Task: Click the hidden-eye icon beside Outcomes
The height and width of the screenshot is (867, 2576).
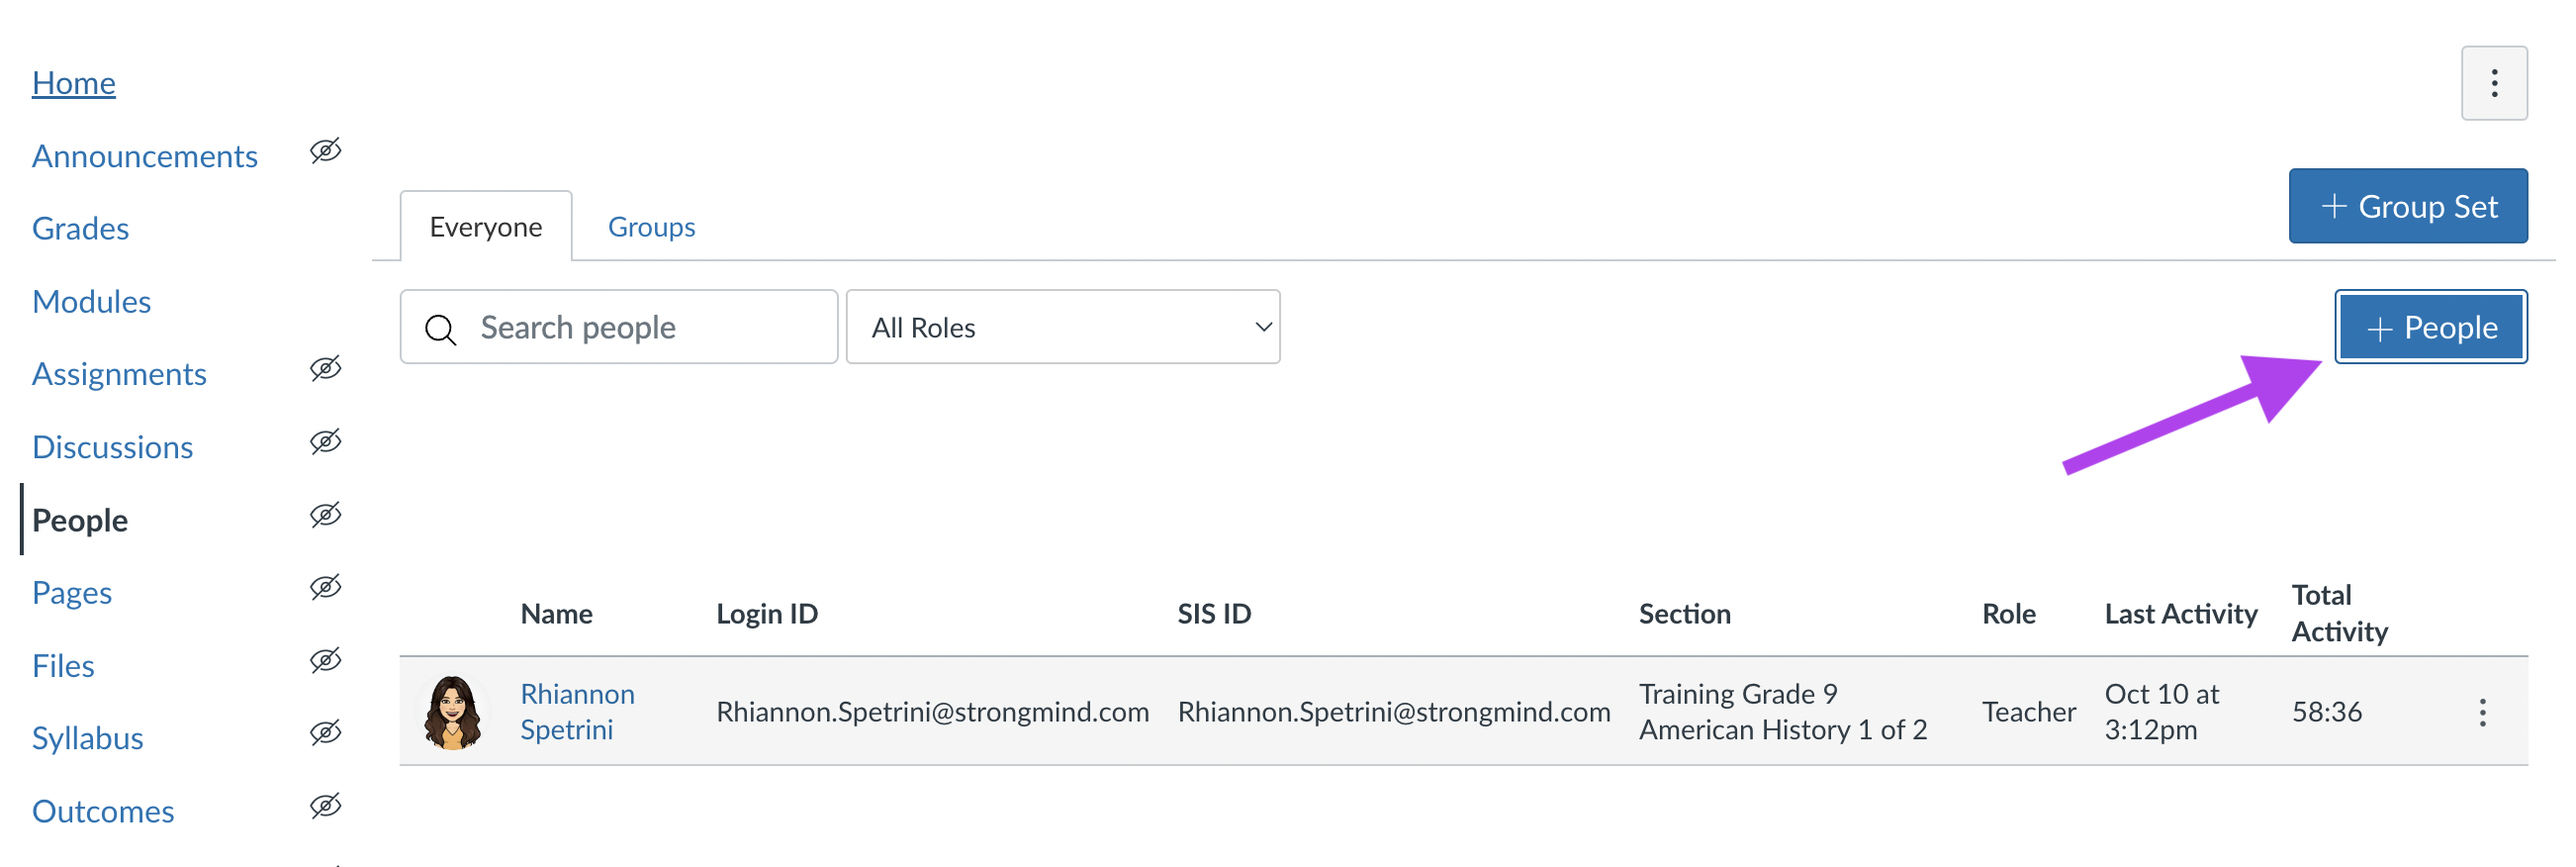Action: [326, 806]
